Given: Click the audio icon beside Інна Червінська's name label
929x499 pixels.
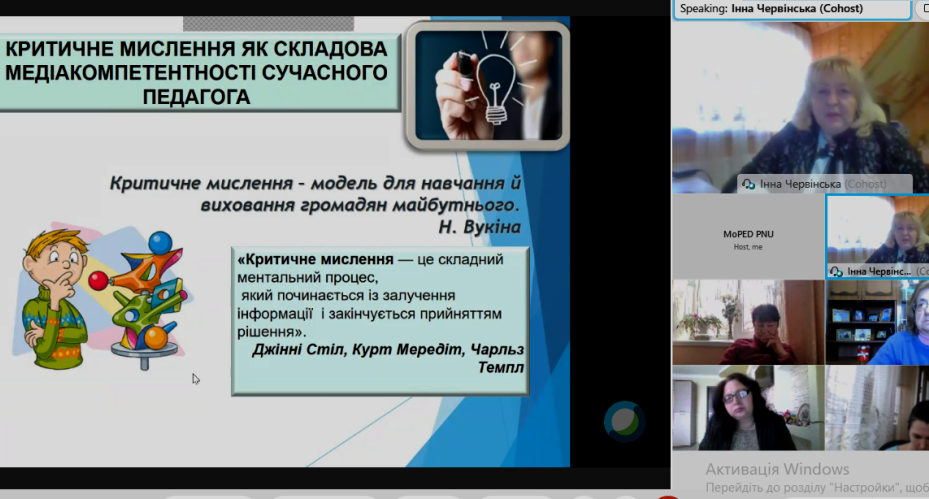Looking at the screenshot, I should point(747,185).
